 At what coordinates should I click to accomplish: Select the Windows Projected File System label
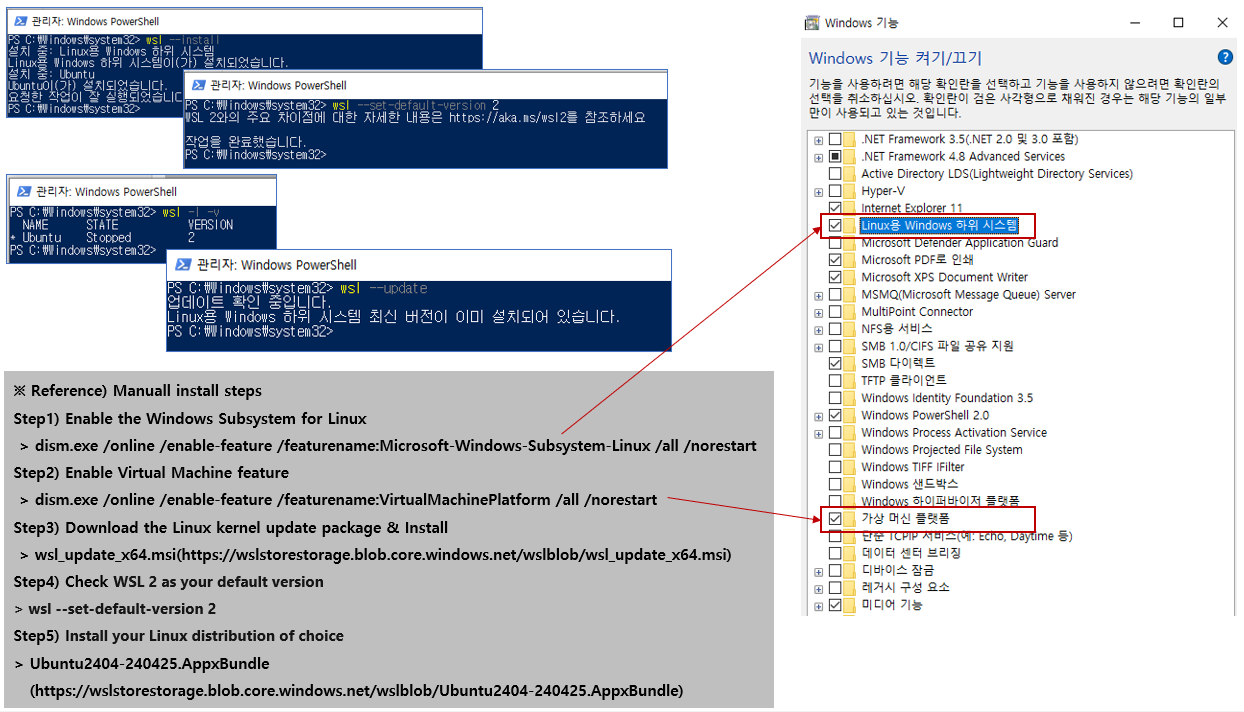tap(942, 450)
